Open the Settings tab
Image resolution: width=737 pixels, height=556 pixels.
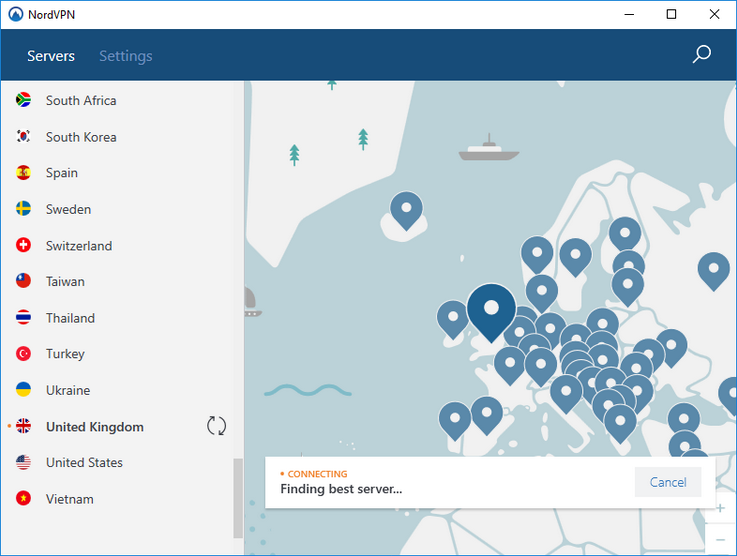click(125, 56)
